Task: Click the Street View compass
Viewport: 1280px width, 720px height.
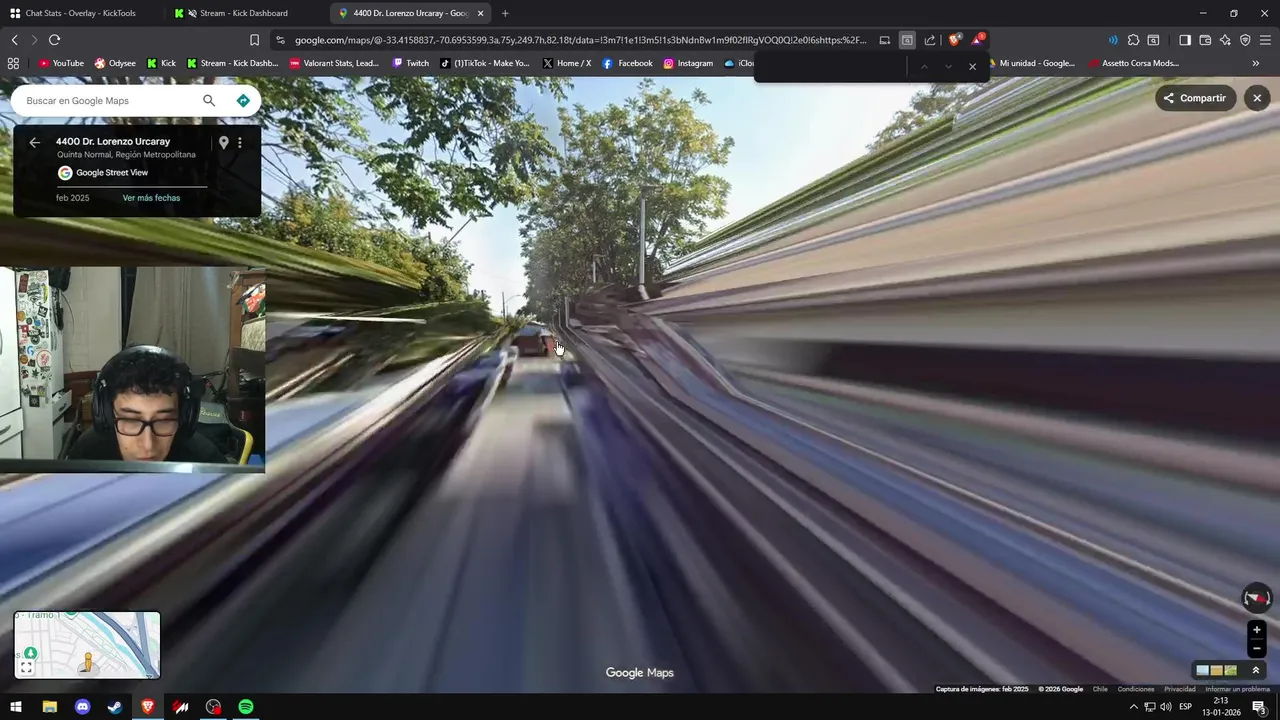Action: coord(1256,598)
